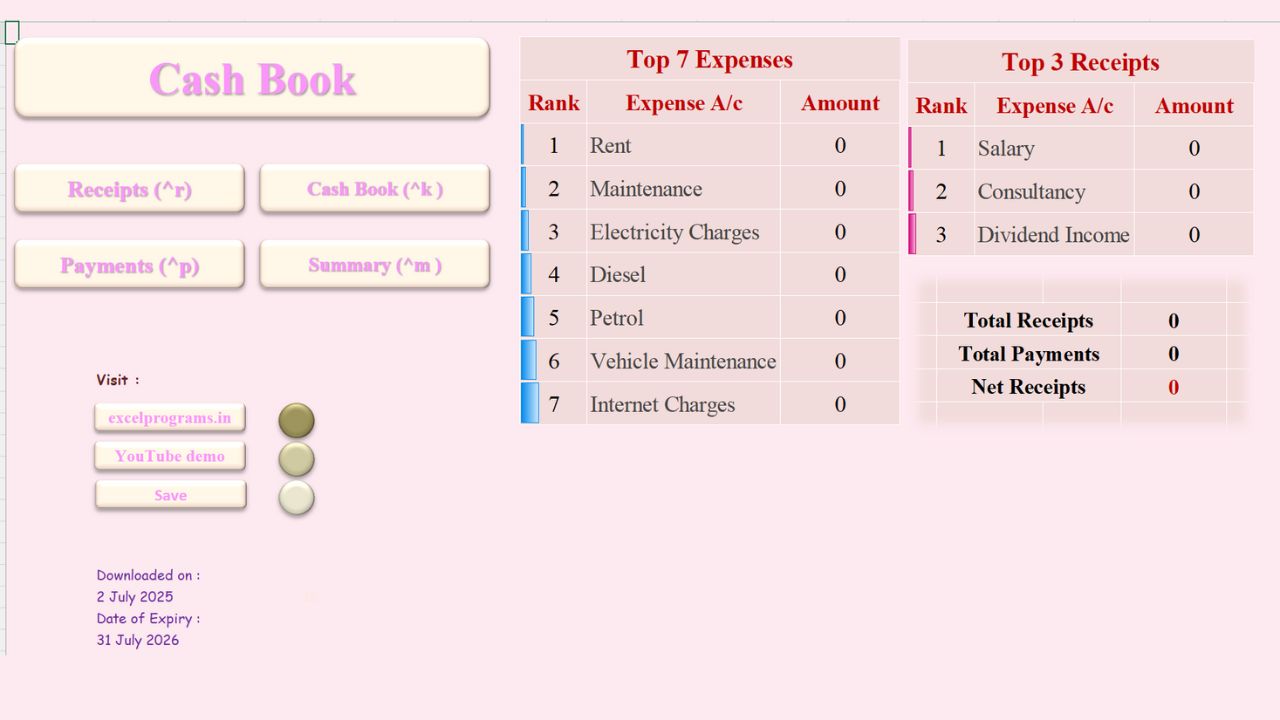
Task: Click the dark olive round button
Action: (x=296, y=420)
